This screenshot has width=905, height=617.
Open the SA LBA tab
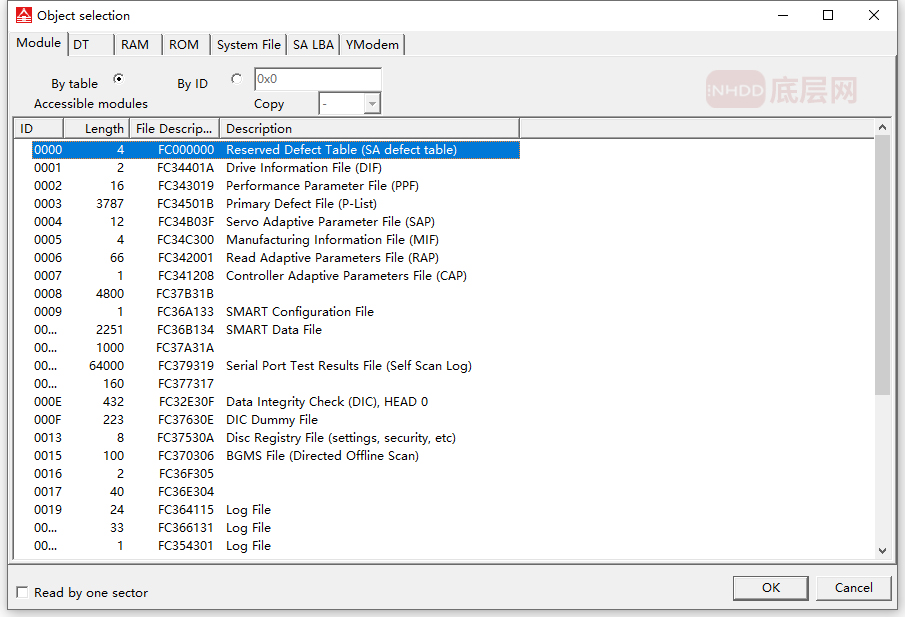pos(313,45)
